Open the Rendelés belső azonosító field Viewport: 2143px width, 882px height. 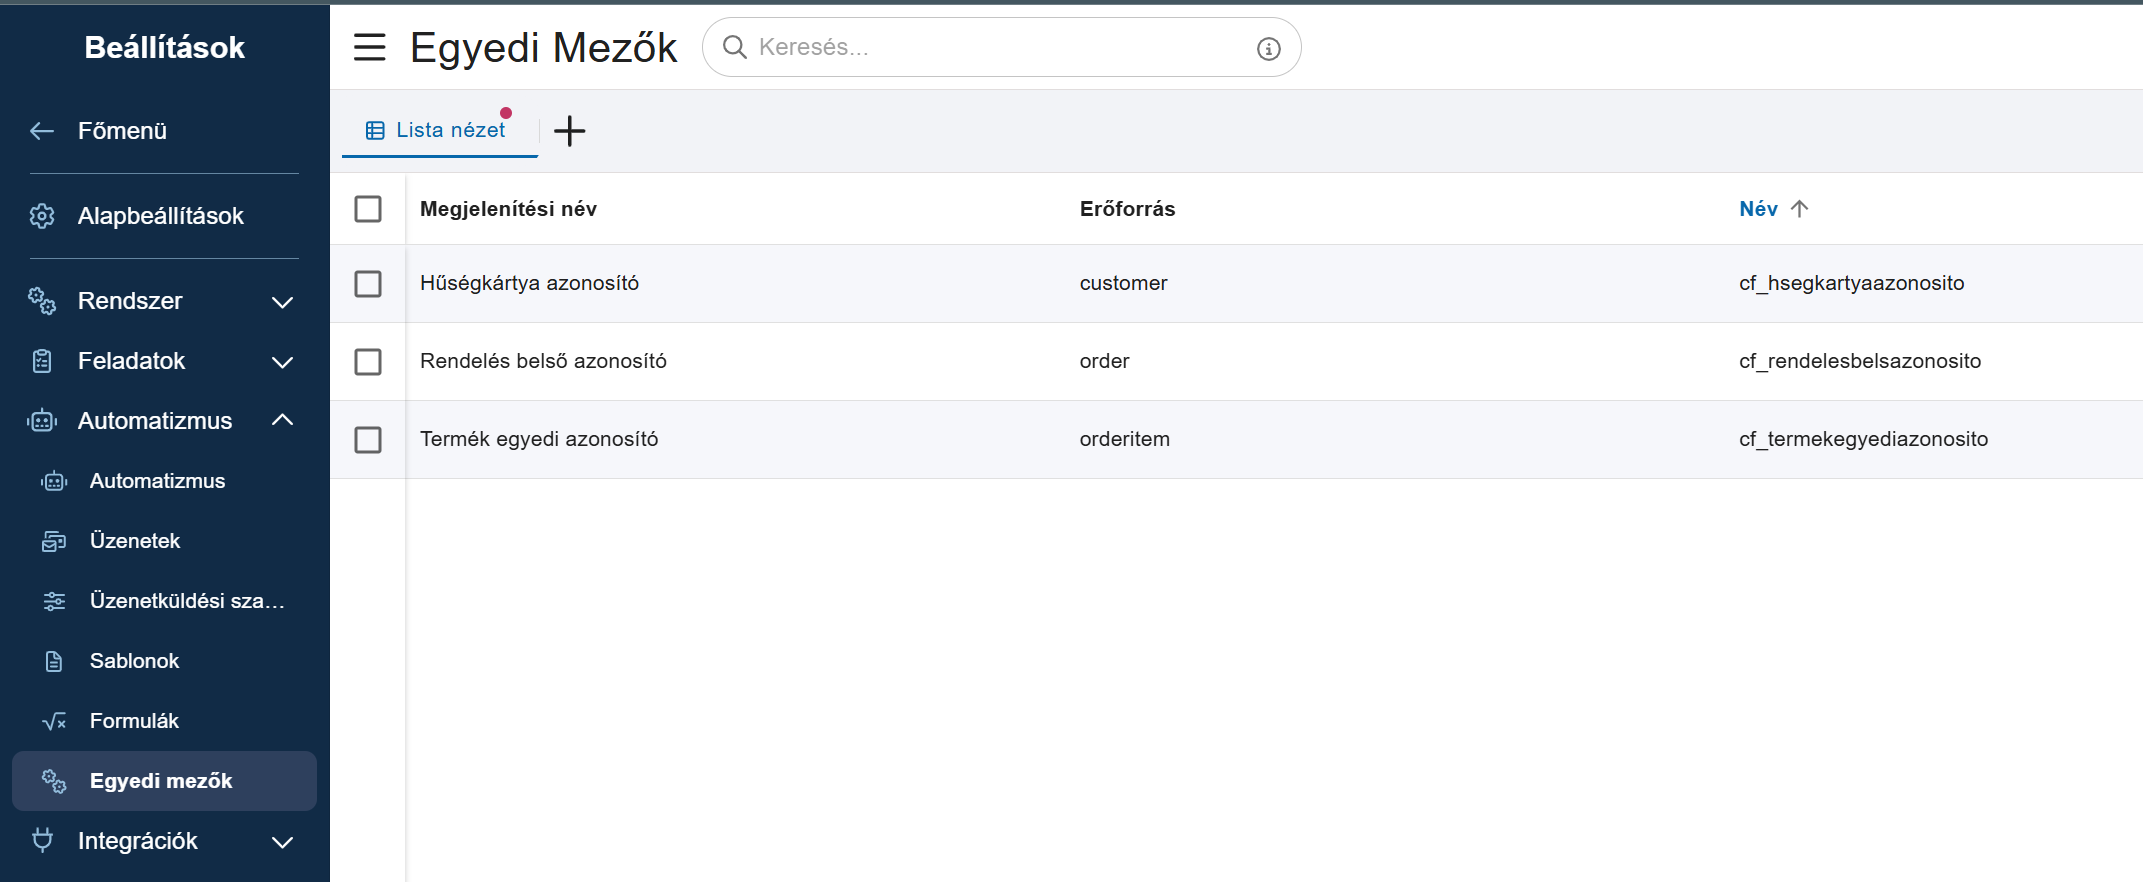(x=543, y=361)
